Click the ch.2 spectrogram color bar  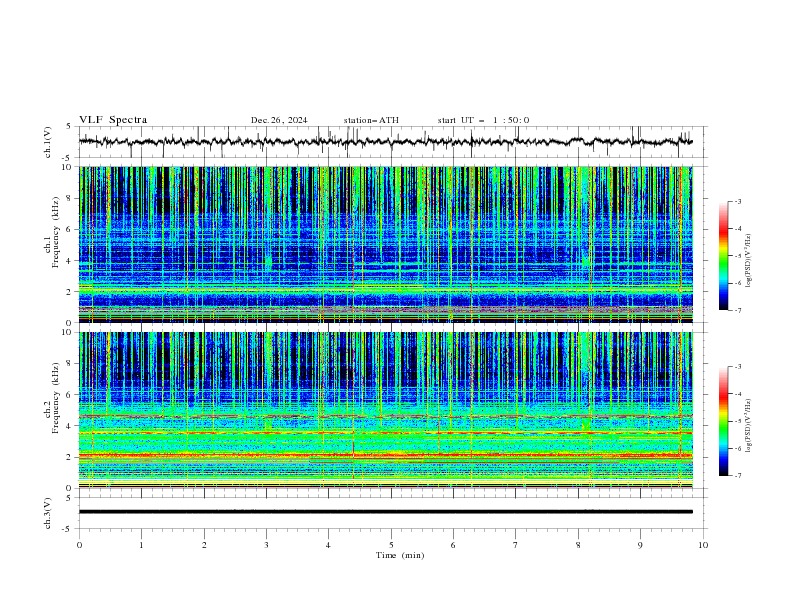pos(723,421)
